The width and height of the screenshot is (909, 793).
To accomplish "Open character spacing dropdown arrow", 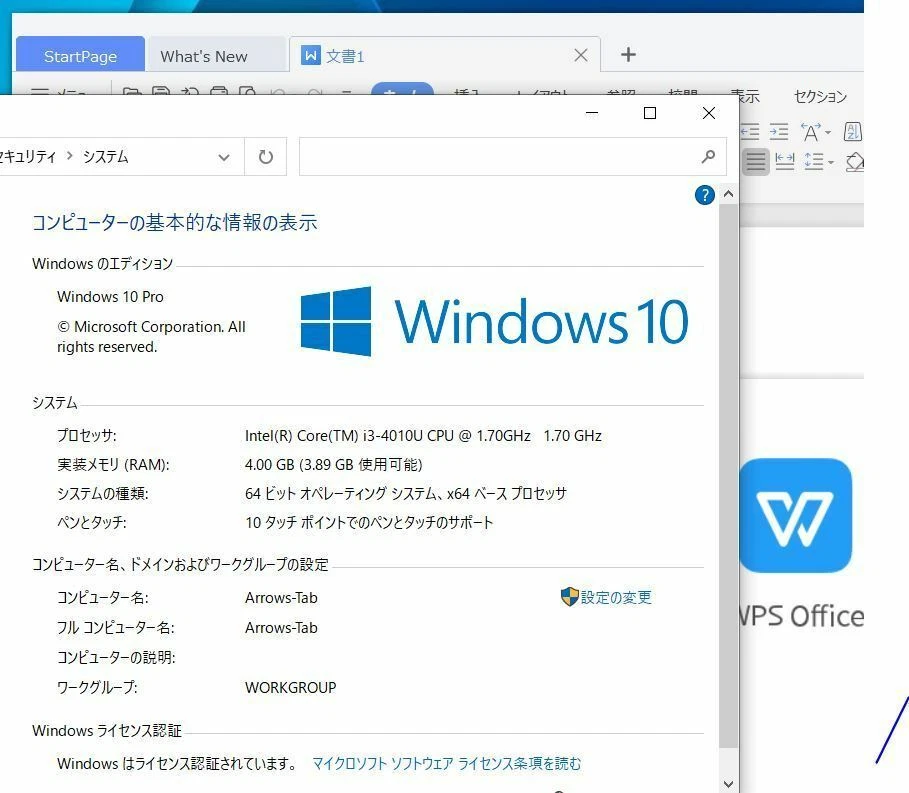I will [x=828, y=133].
